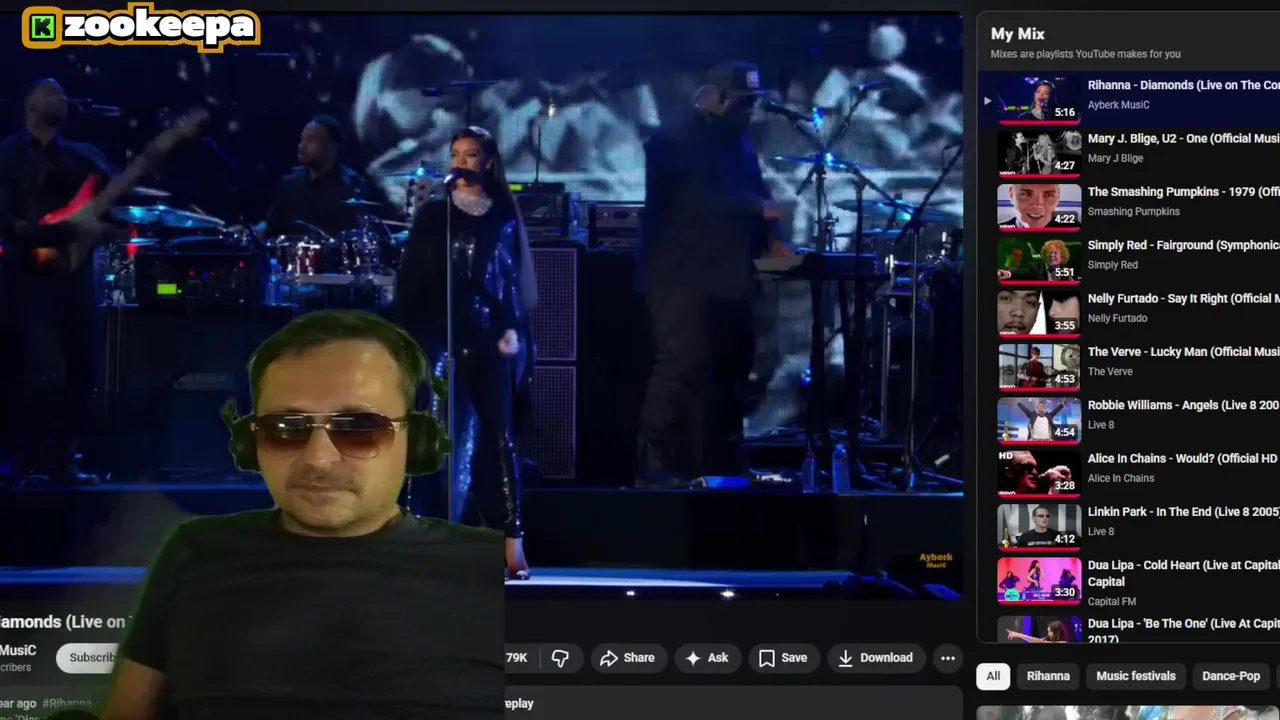Click title 'Nelly Furtado - Say It Right'
The image size is (1280, 720).
[x=1183, y=298]
